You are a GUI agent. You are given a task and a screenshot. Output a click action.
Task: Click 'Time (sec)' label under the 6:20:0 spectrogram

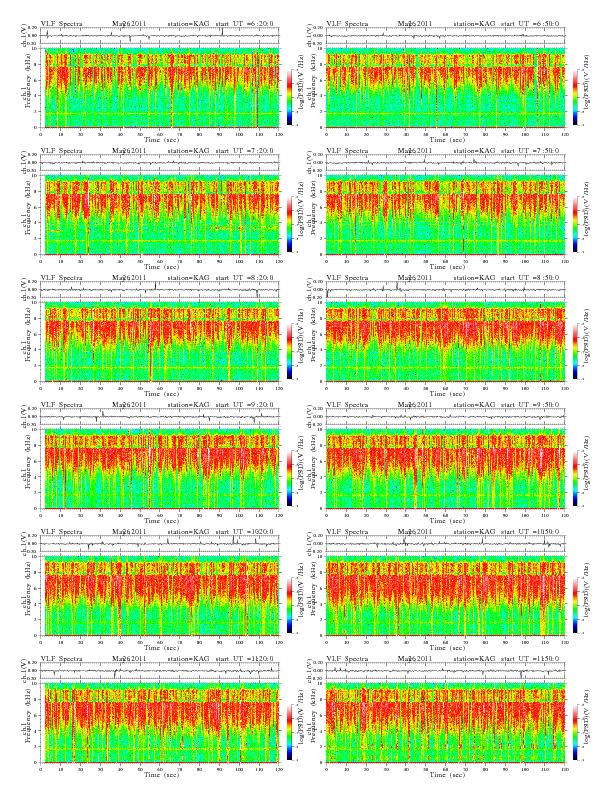[162, 139]
